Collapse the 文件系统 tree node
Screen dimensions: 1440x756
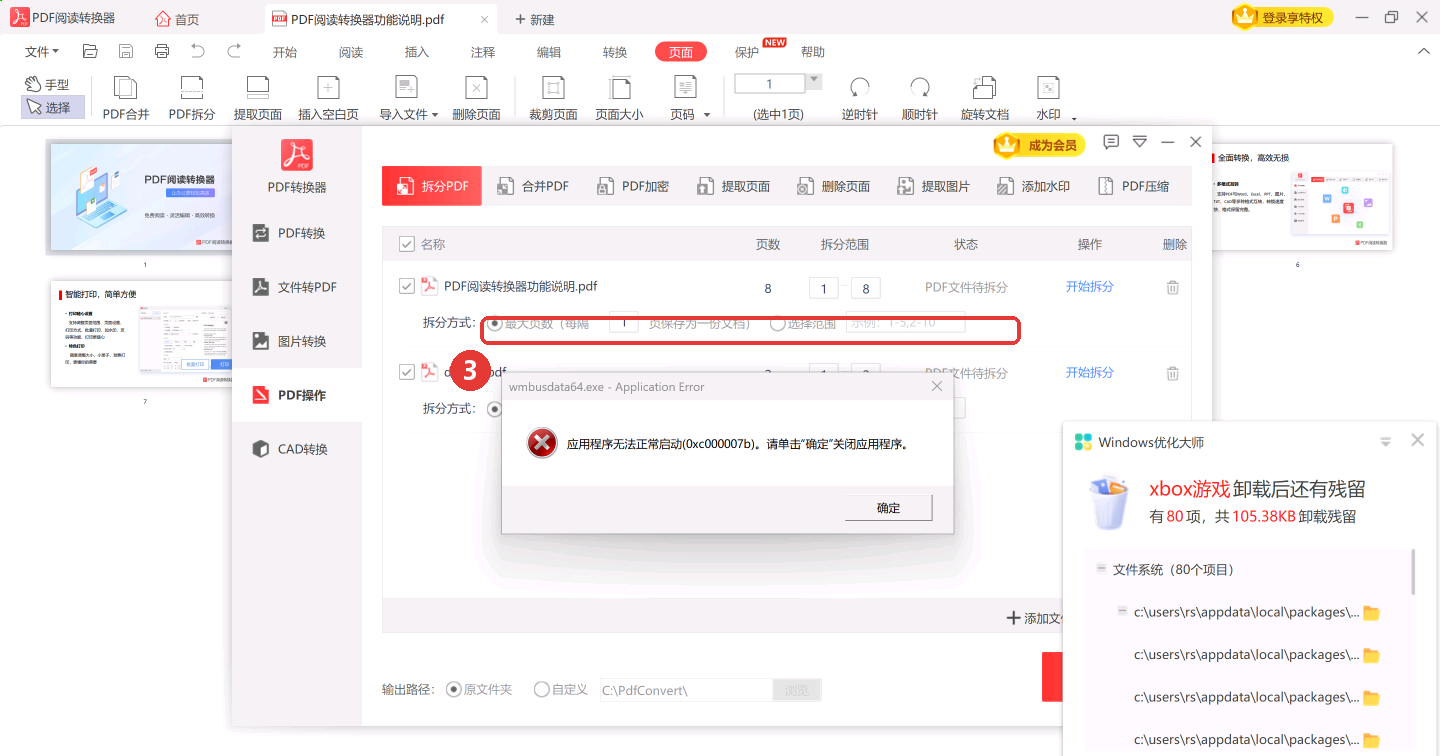pyautogui.click(x=1101, y=568)
